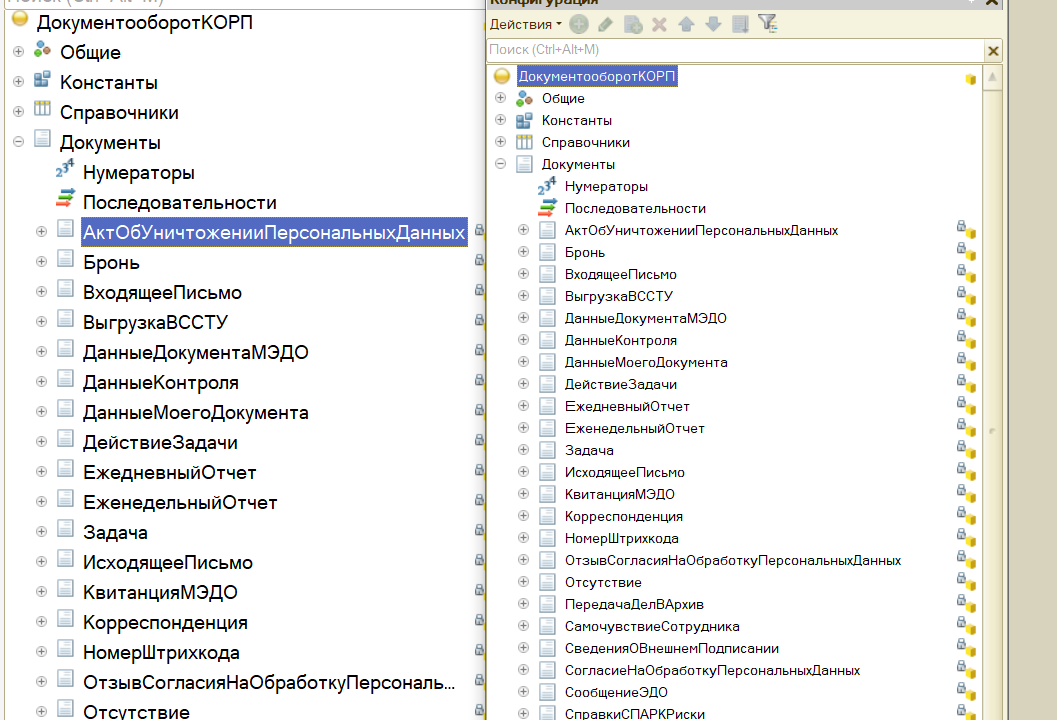Select ДействиеЗадачи in Конфигурация panel
Image resolution: width=1057 pixels, height=720 pixels.
[x=621, y=384]
